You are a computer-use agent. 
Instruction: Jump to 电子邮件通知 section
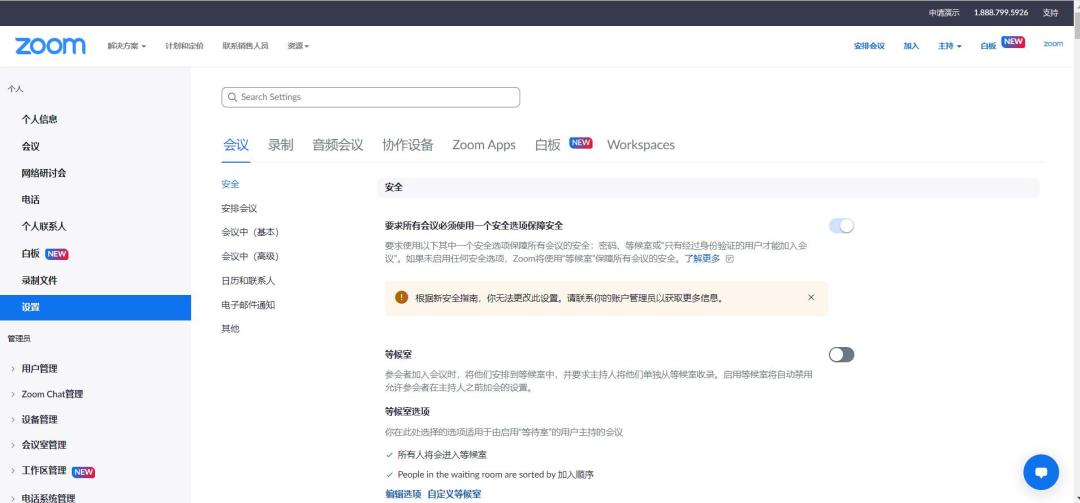[248, 305]
